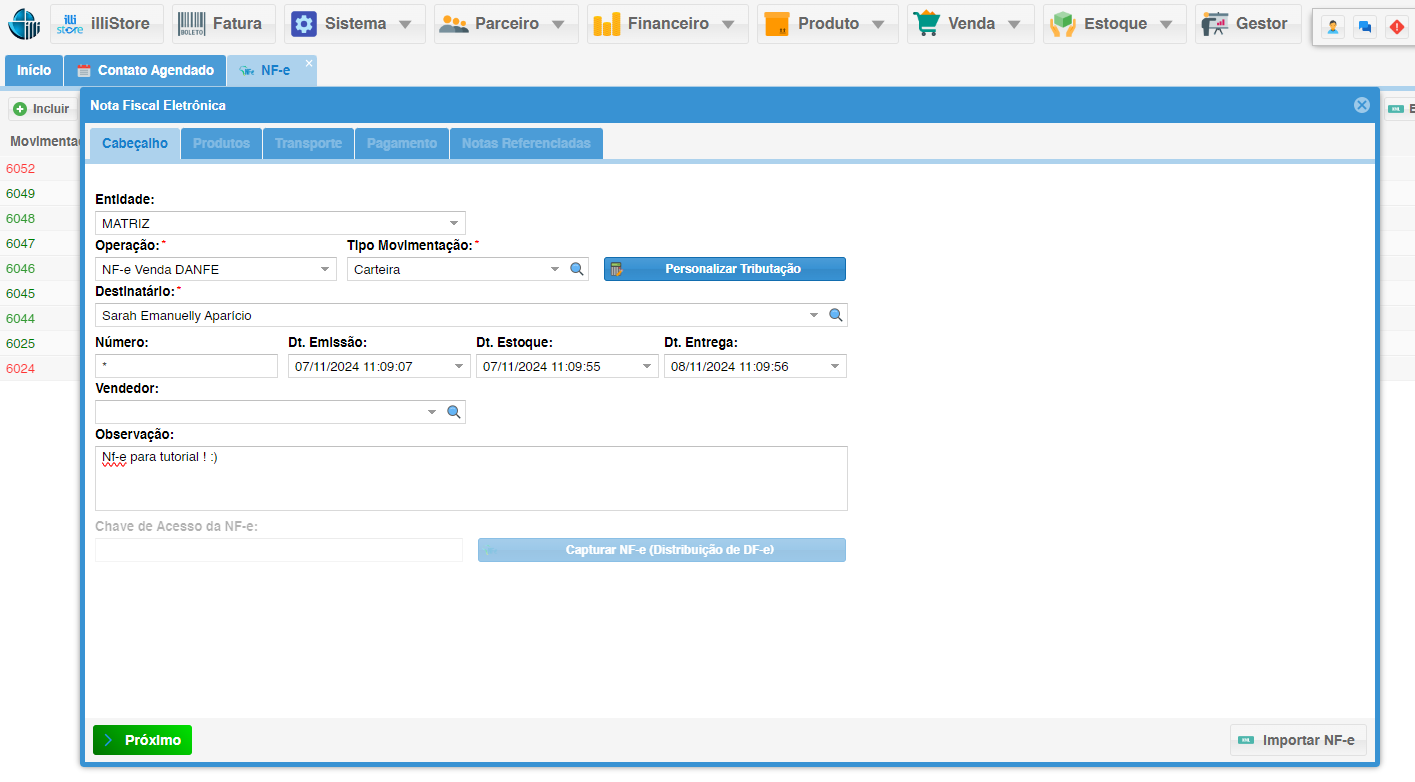
Task: Click the Personalizar Tributação button
Action: 724,269
